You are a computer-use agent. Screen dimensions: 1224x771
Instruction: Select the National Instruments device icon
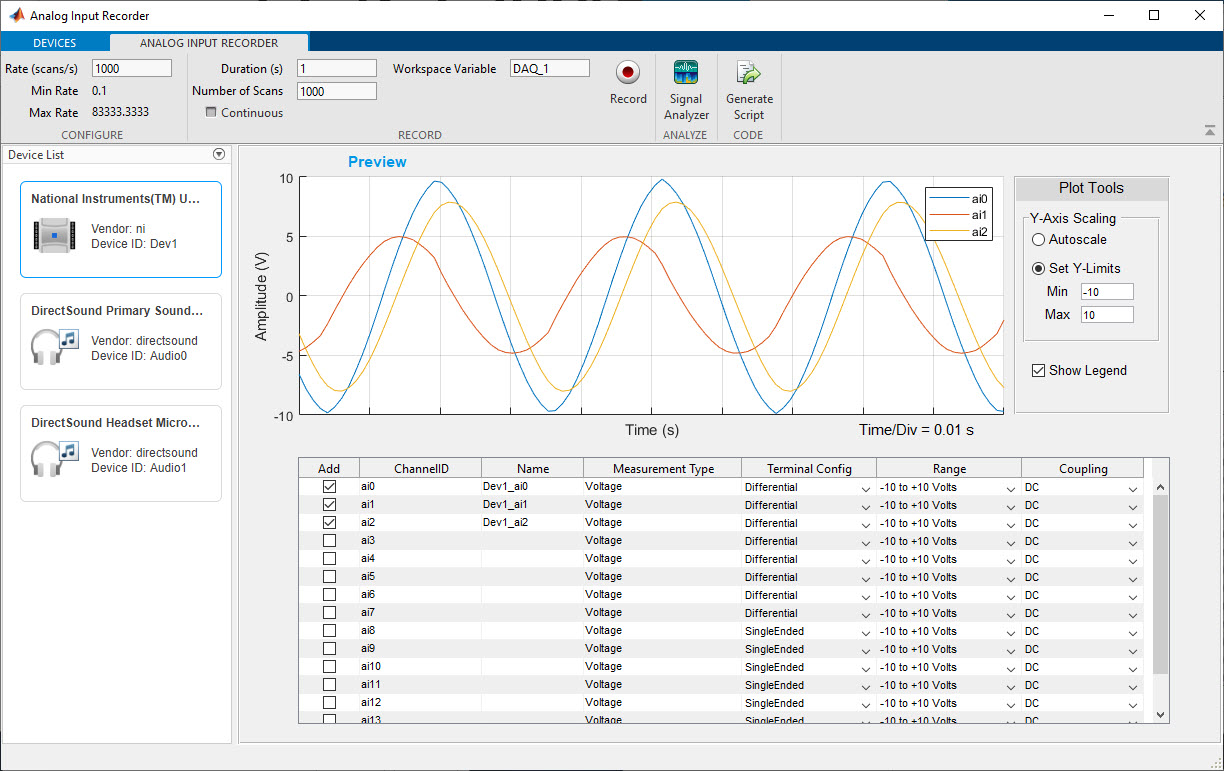(54, 235)
